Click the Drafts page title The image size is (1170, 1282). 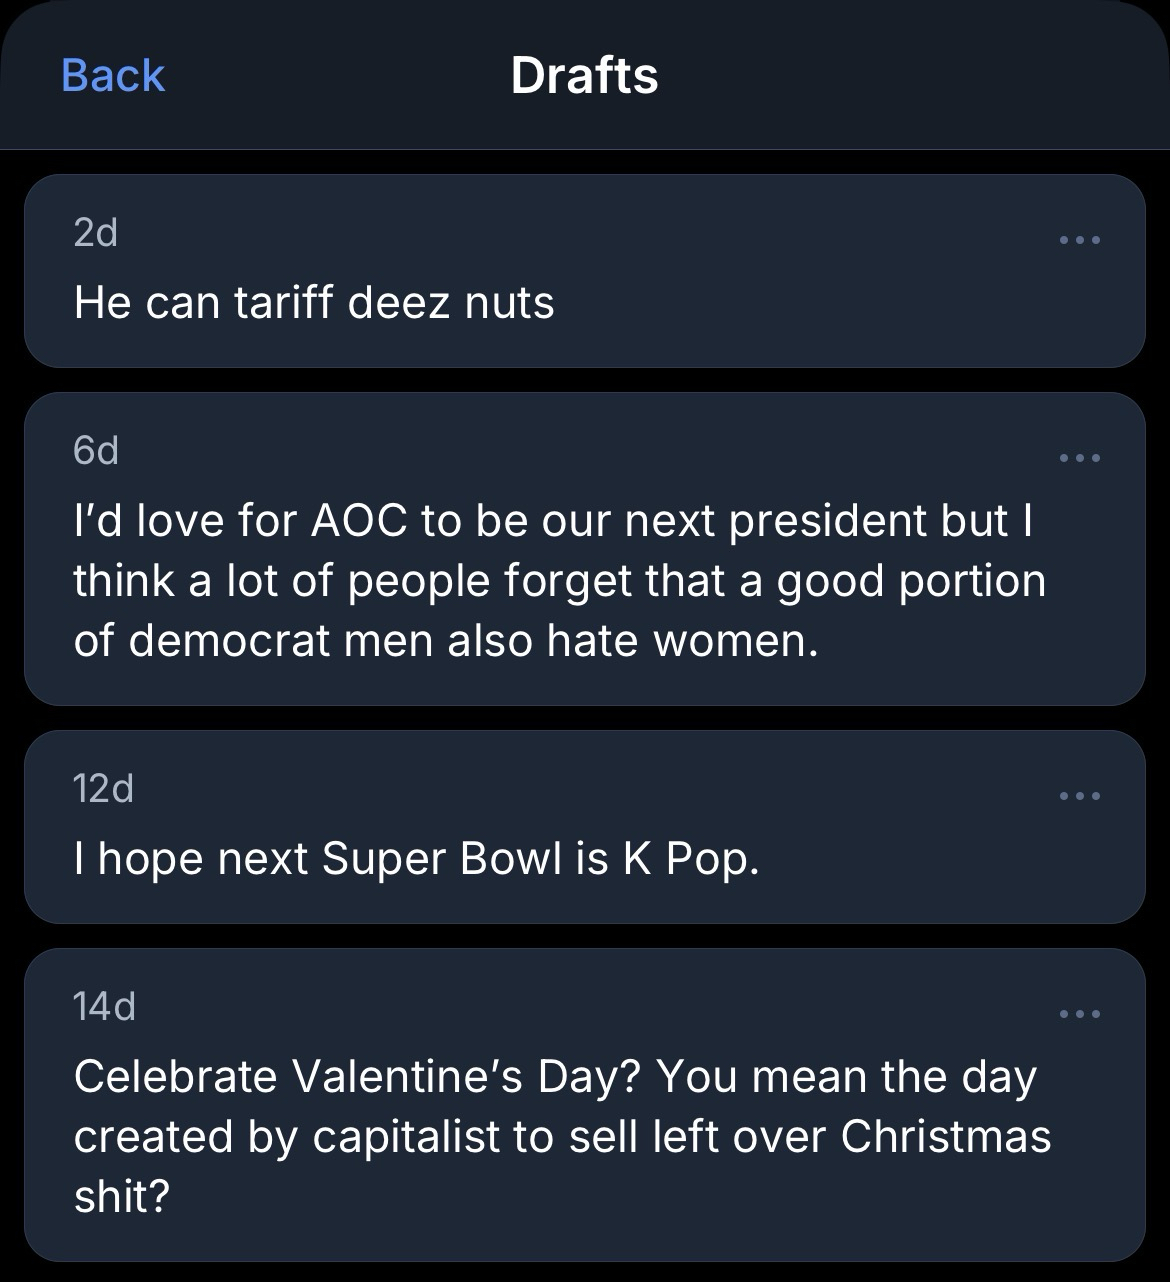pos(584,76)
